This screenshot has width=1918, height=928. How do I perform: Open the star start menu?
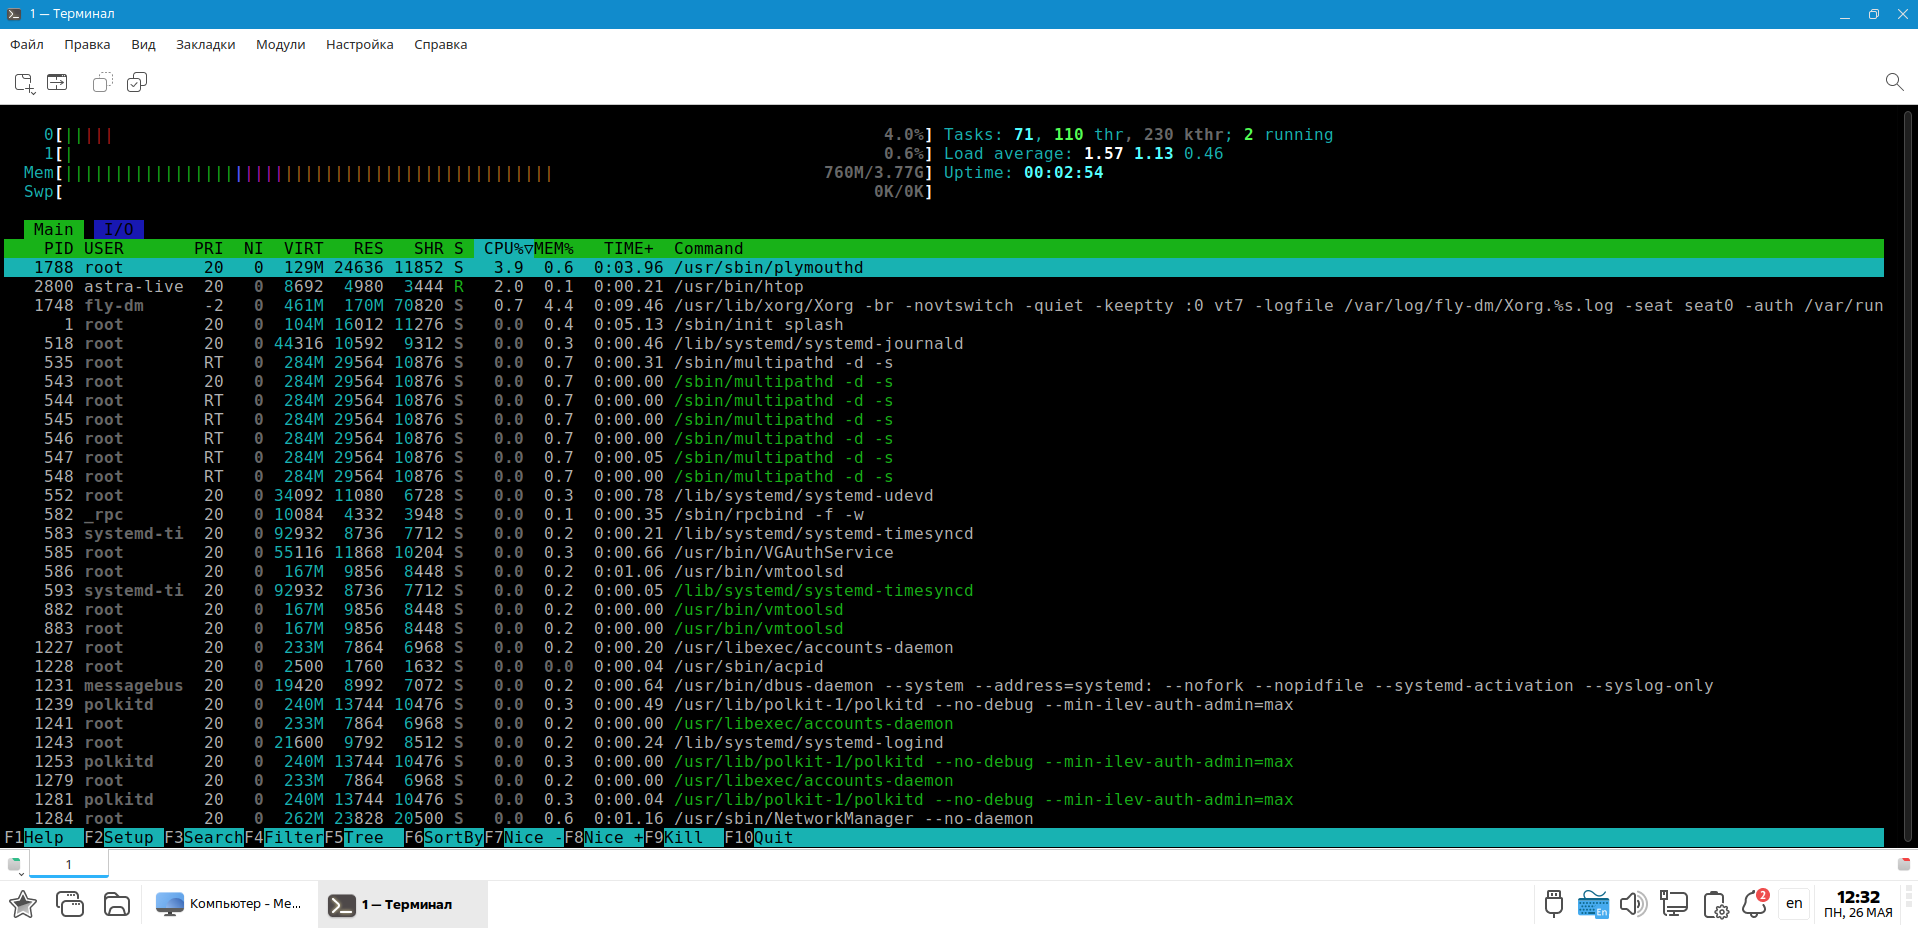(x=23, y=904)
